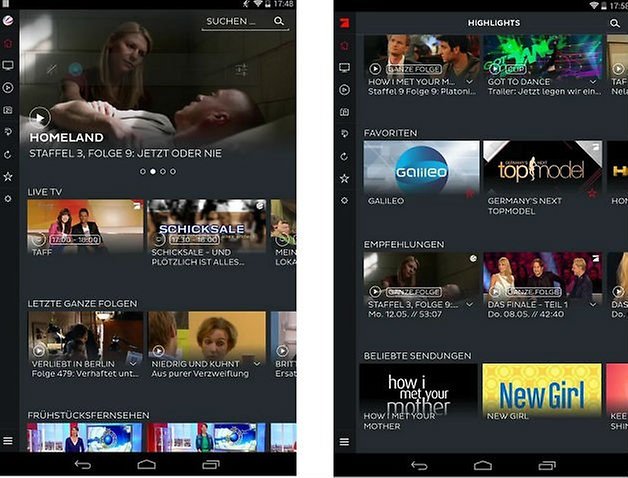
Task: Select the circled play sidebar icon on the Highlights screen
Action: (344, 90)
